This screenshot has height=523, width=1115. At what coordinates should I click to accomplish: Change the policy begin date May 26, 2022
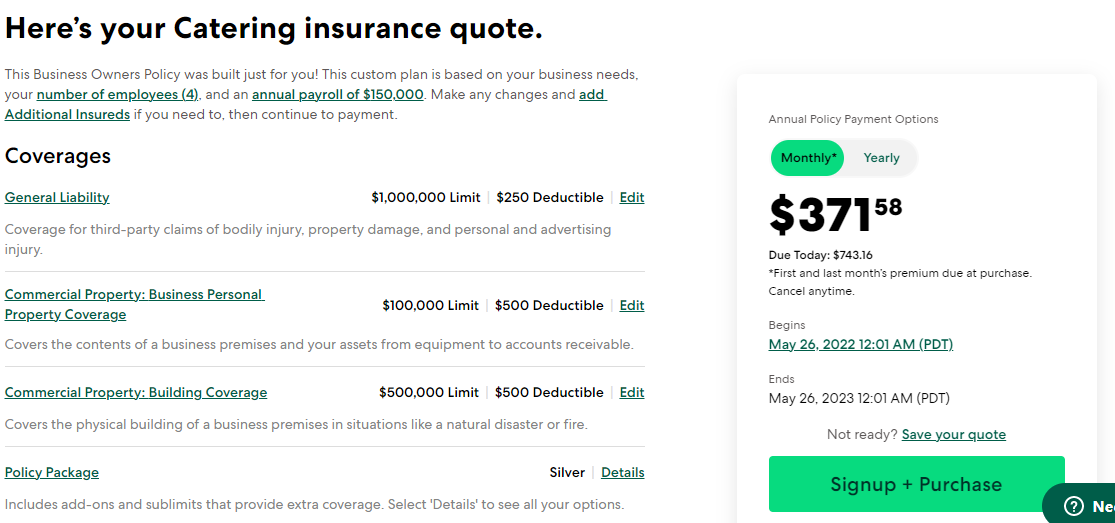pos(860,345)
